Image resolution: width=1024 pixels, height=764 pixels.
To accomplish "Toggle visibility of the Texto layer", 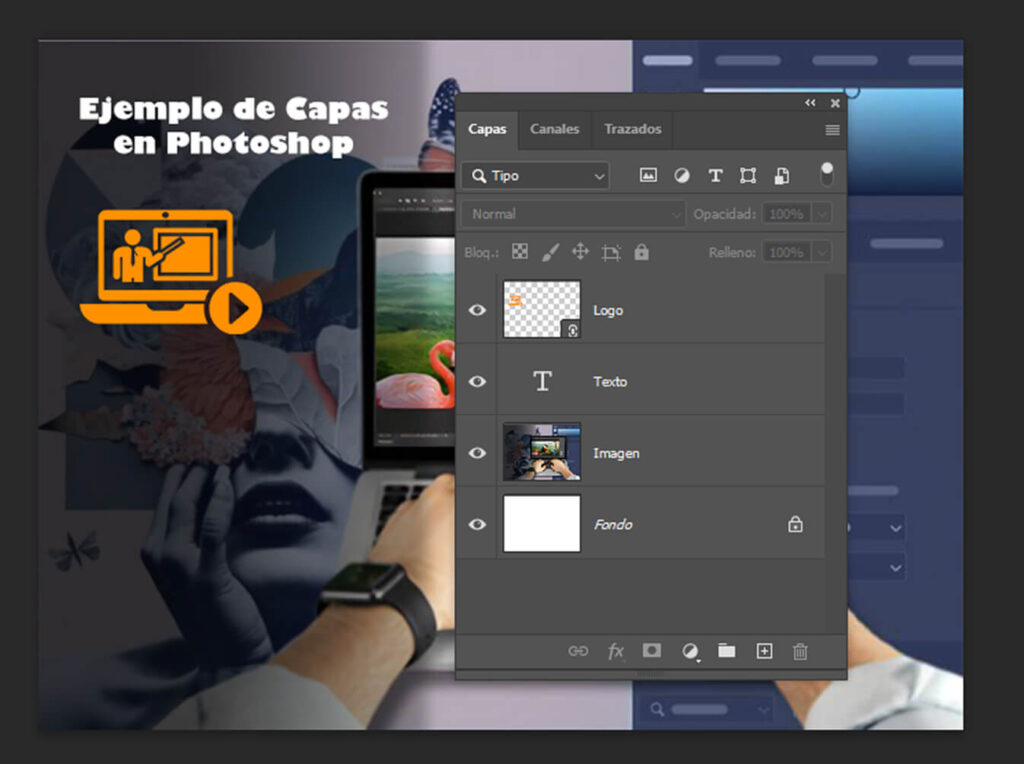I will [x=477, y=381].
